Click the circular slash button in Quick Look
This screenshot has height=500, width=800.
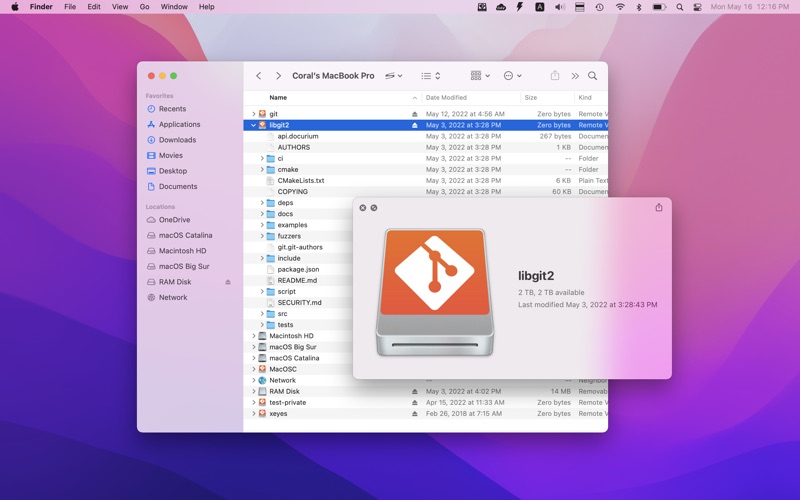374,208
